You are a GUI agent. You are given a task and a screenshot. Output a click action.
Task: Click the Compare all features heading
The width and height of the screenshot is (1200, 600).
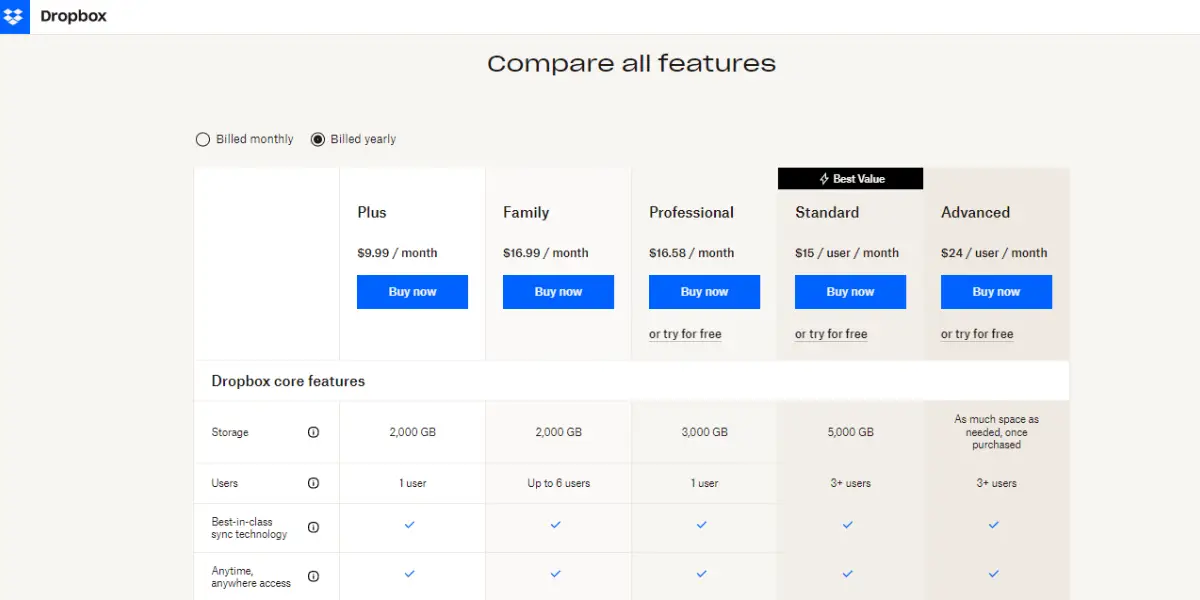click(631, 64)
